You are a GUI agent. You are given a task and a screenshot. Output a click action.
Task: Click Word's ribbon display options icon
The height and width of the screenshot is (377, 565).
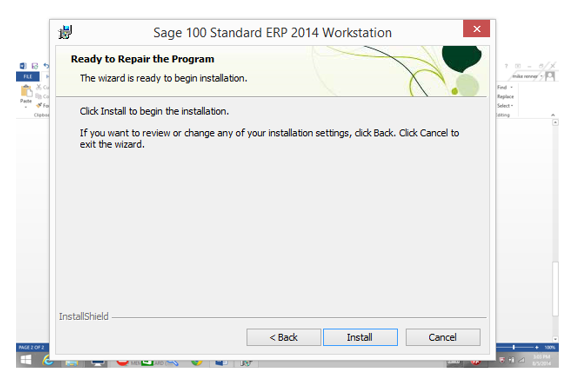518,66
